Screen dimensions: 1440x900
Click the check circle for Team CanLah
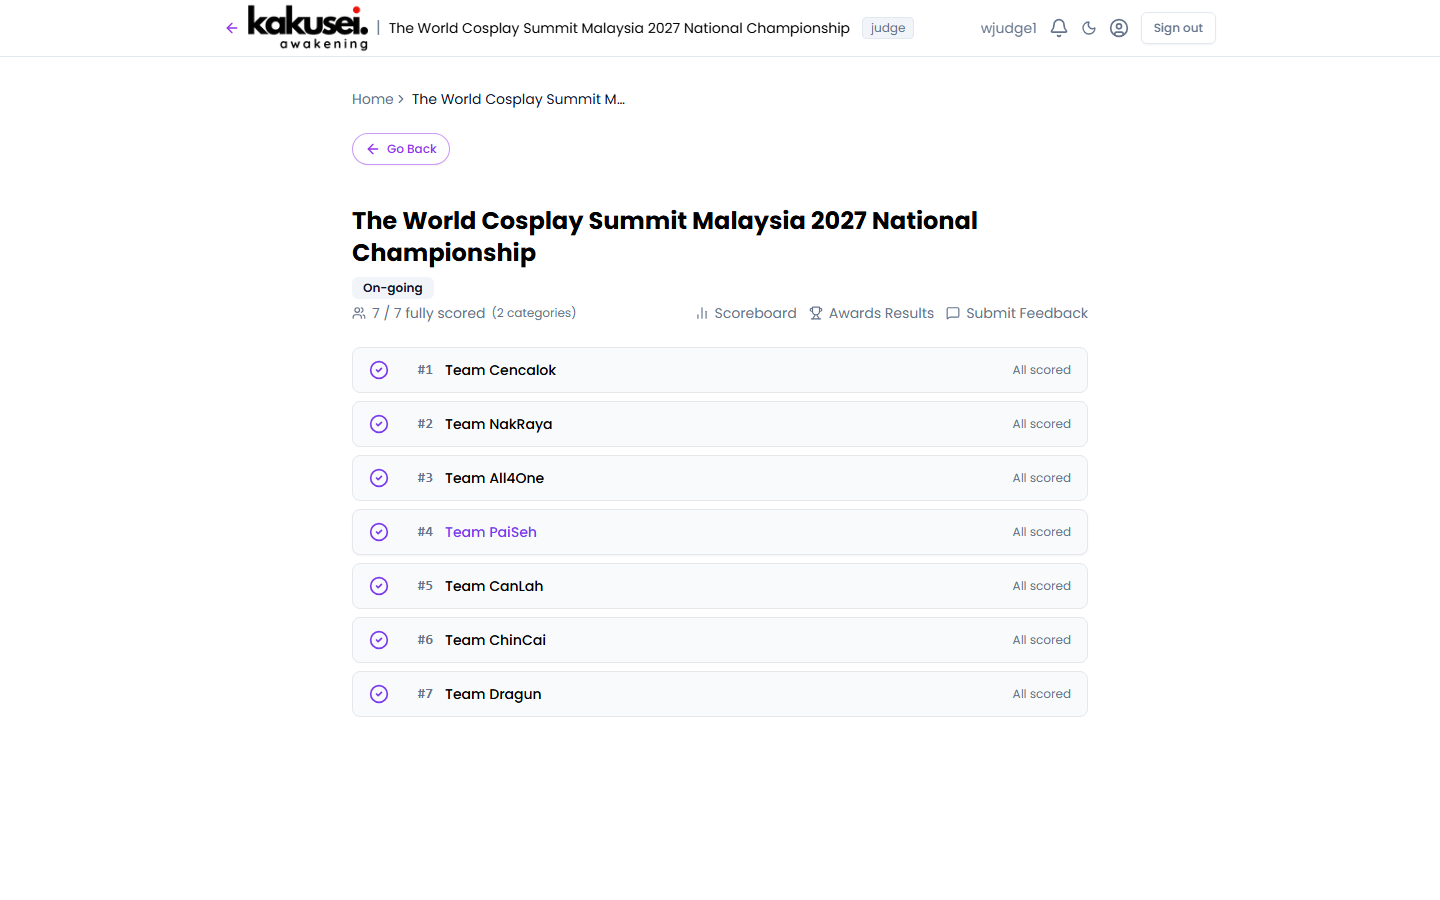pyautogui.click(x=379, y=586)
